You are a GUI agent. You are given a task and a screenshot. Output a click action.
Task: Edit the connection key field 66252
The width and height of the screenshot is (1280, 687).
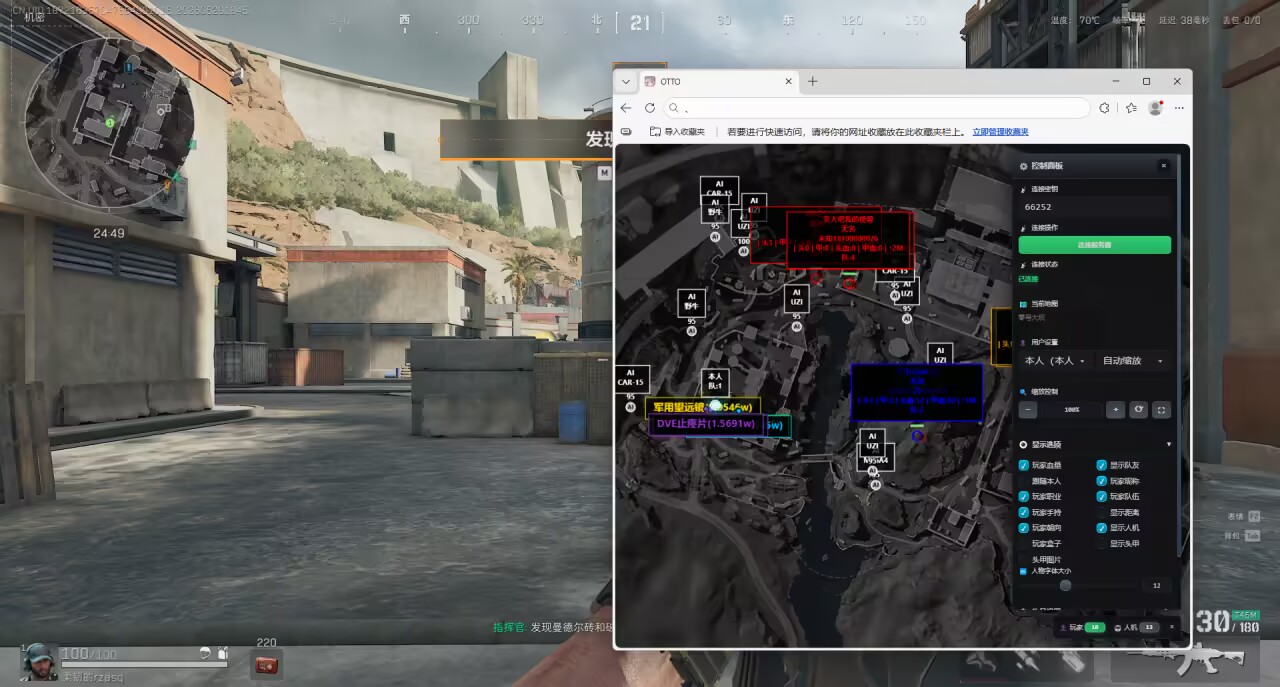tap(1094, 207)
